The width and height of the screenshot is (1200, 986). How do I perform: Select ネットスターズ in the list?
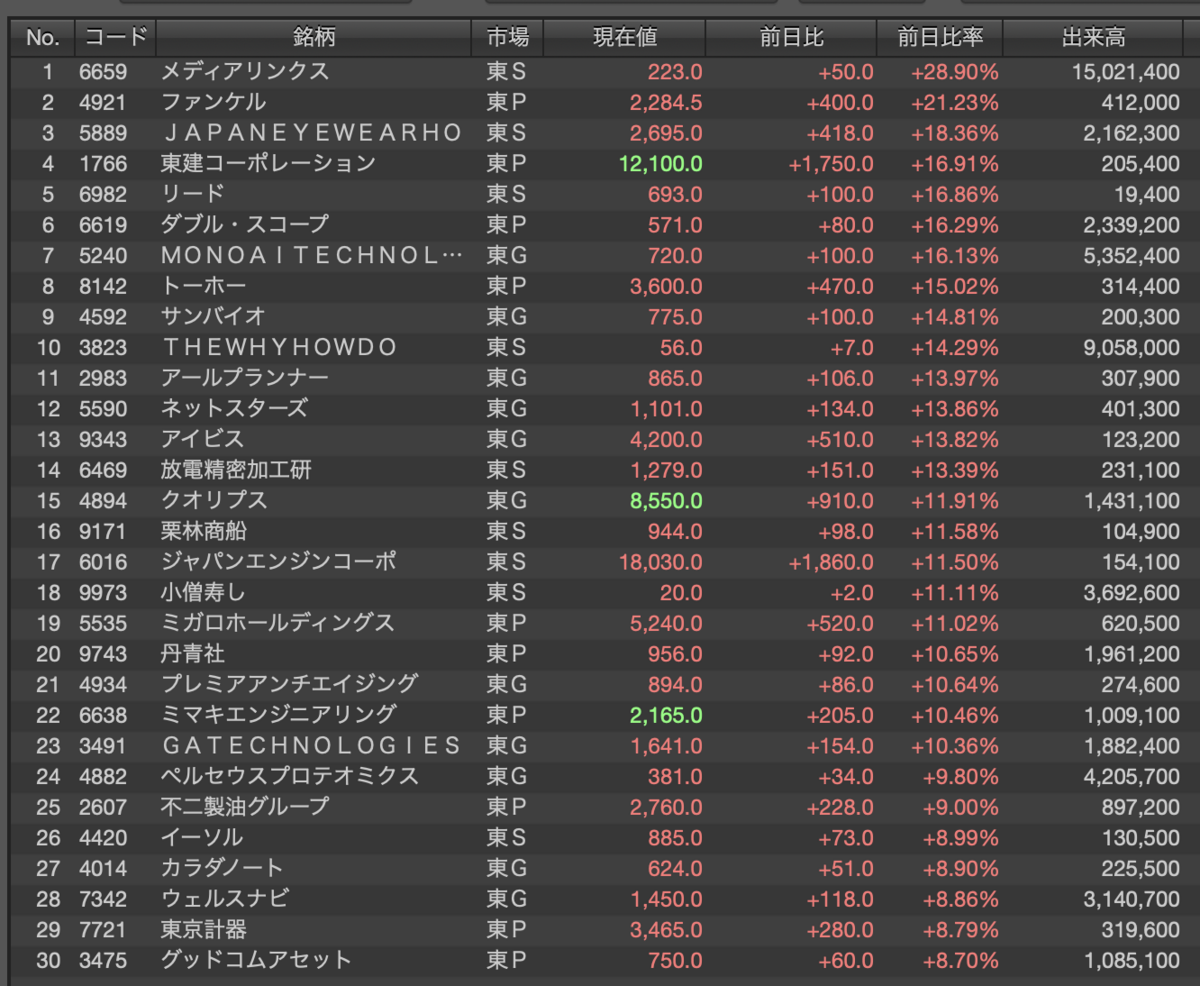pyautogui.click(x=234, y=408)
